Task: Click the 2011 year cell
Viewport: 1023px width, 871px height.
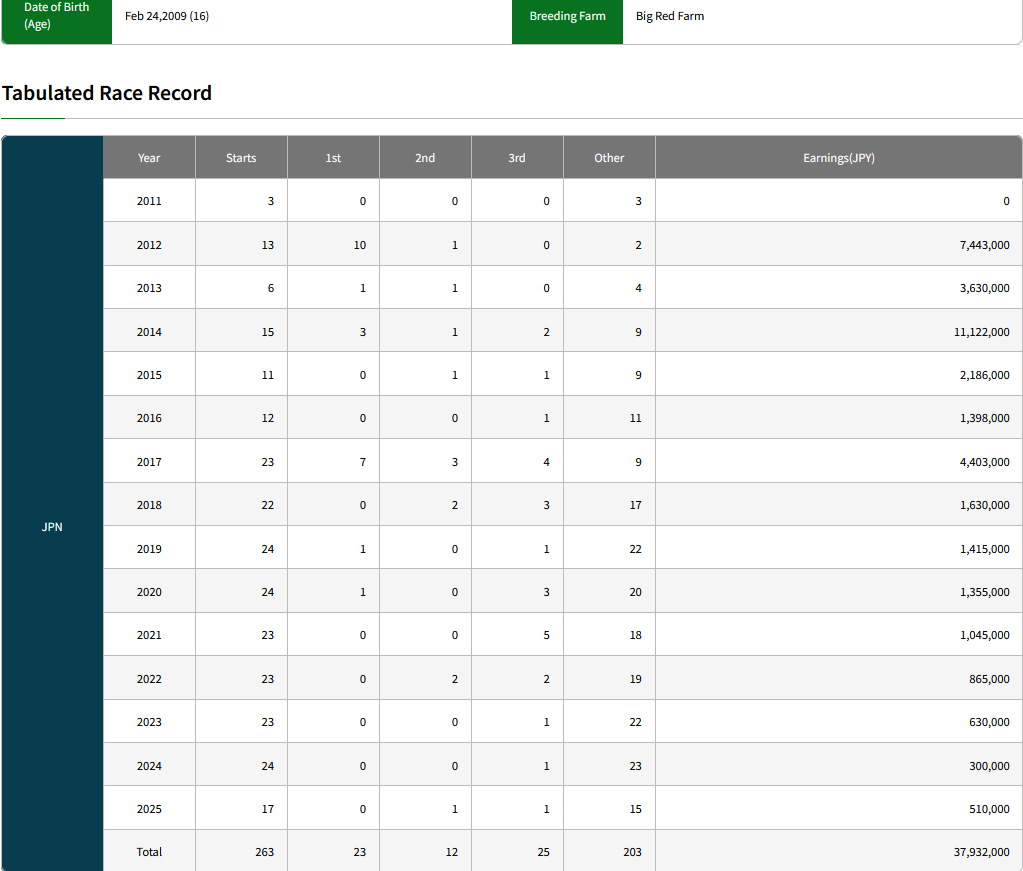Action: [149, 201]
